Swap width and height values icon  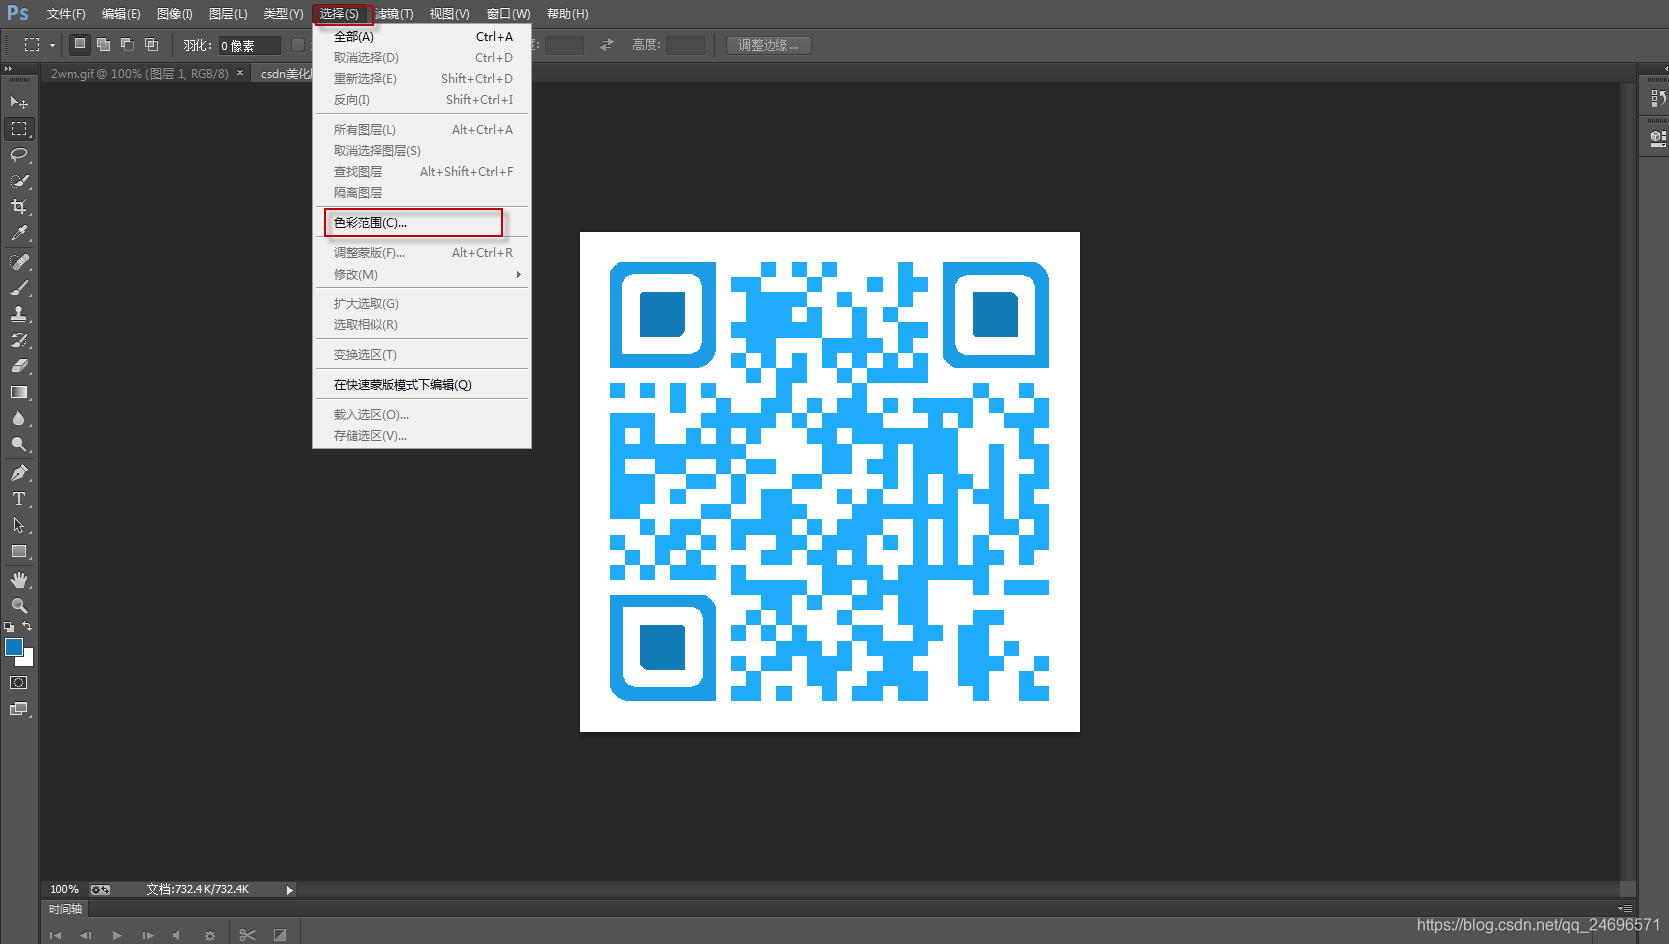(607, 45)
